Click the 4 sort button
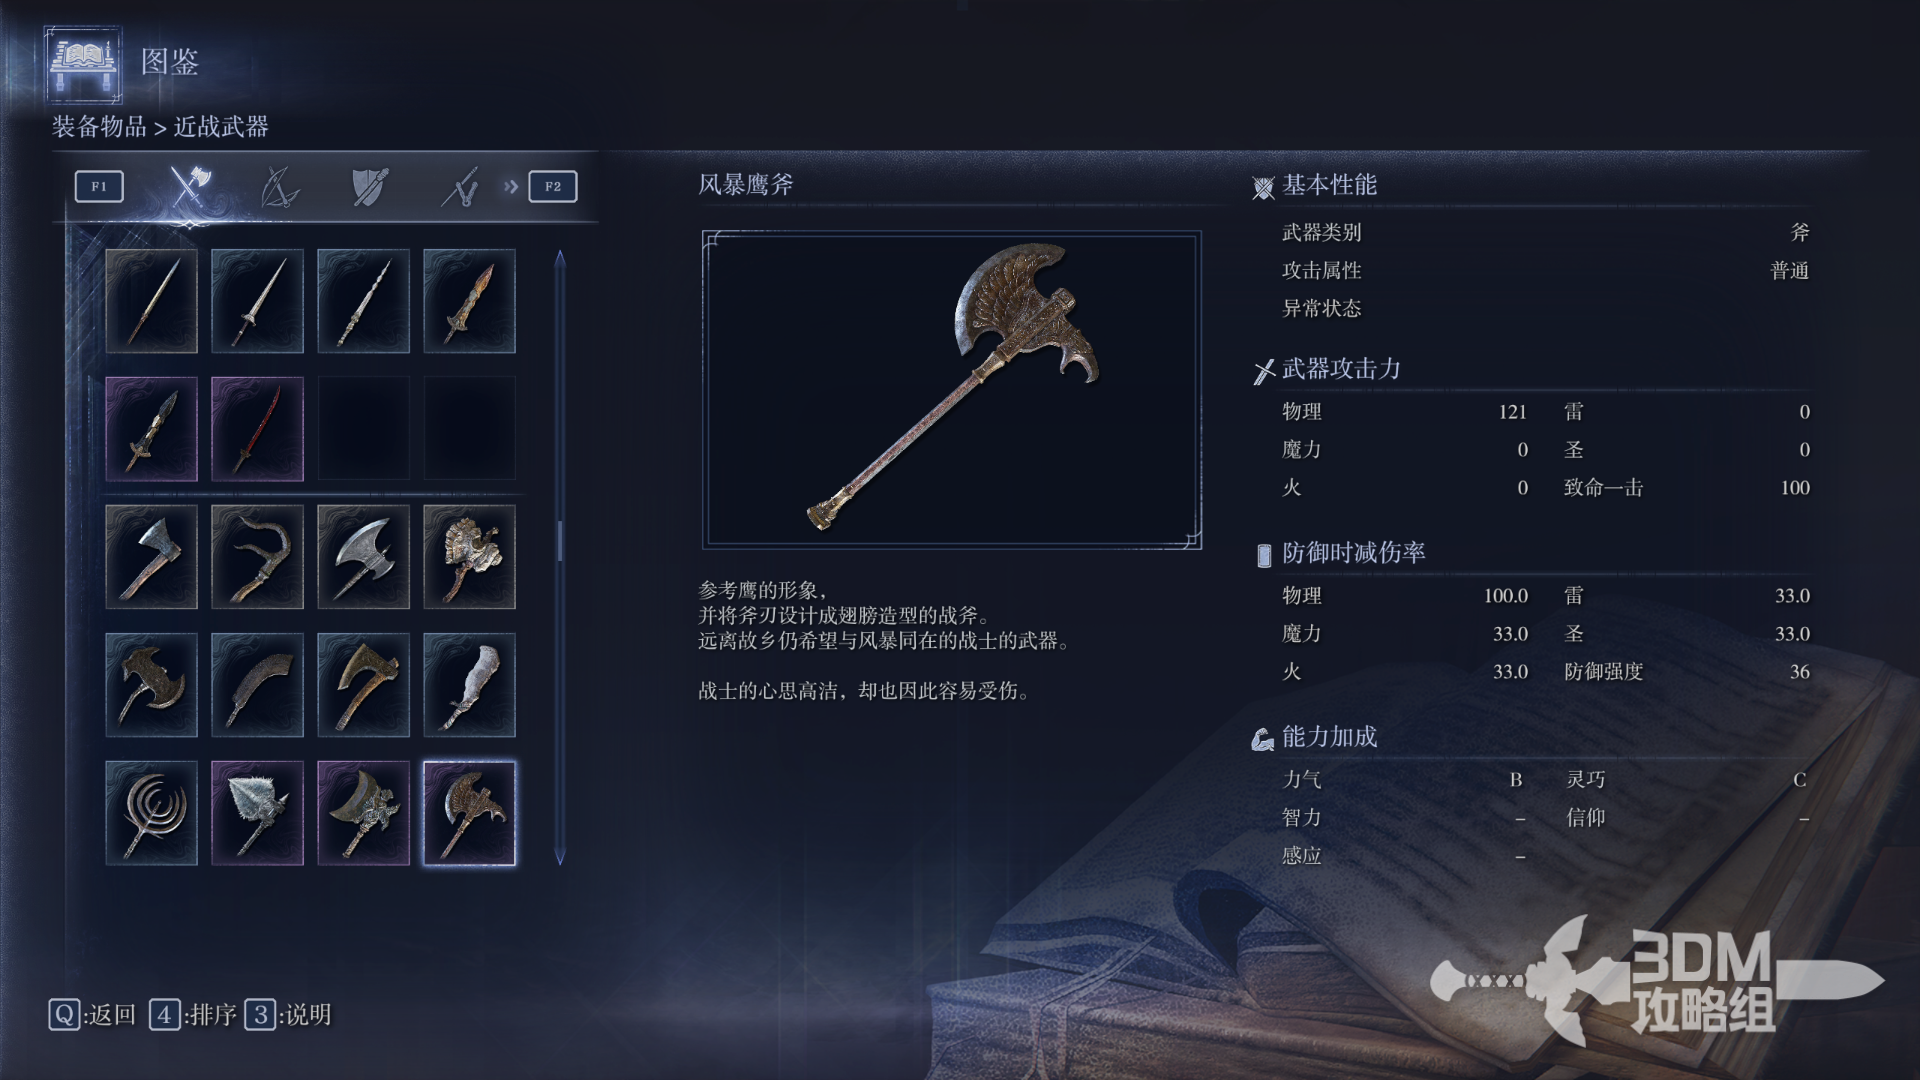Screen dimensions: 1920x1080 pos(193,1015)
